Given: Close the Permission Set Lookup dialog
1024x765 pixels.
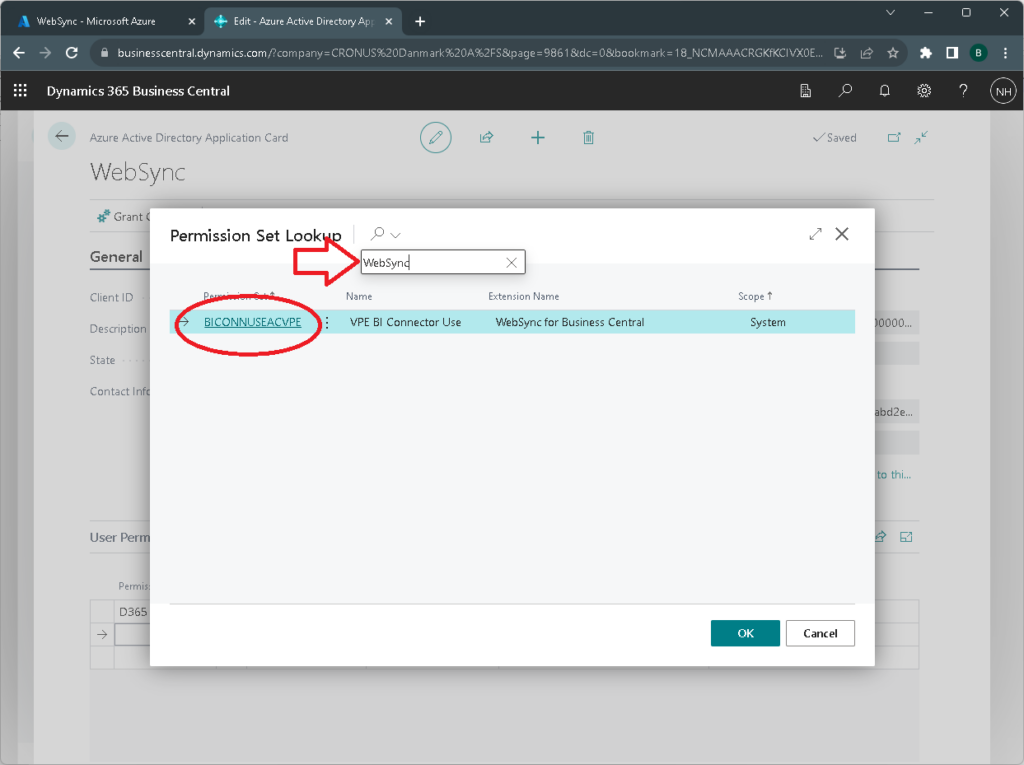Looking at the screenshot, I should (842, 234).
